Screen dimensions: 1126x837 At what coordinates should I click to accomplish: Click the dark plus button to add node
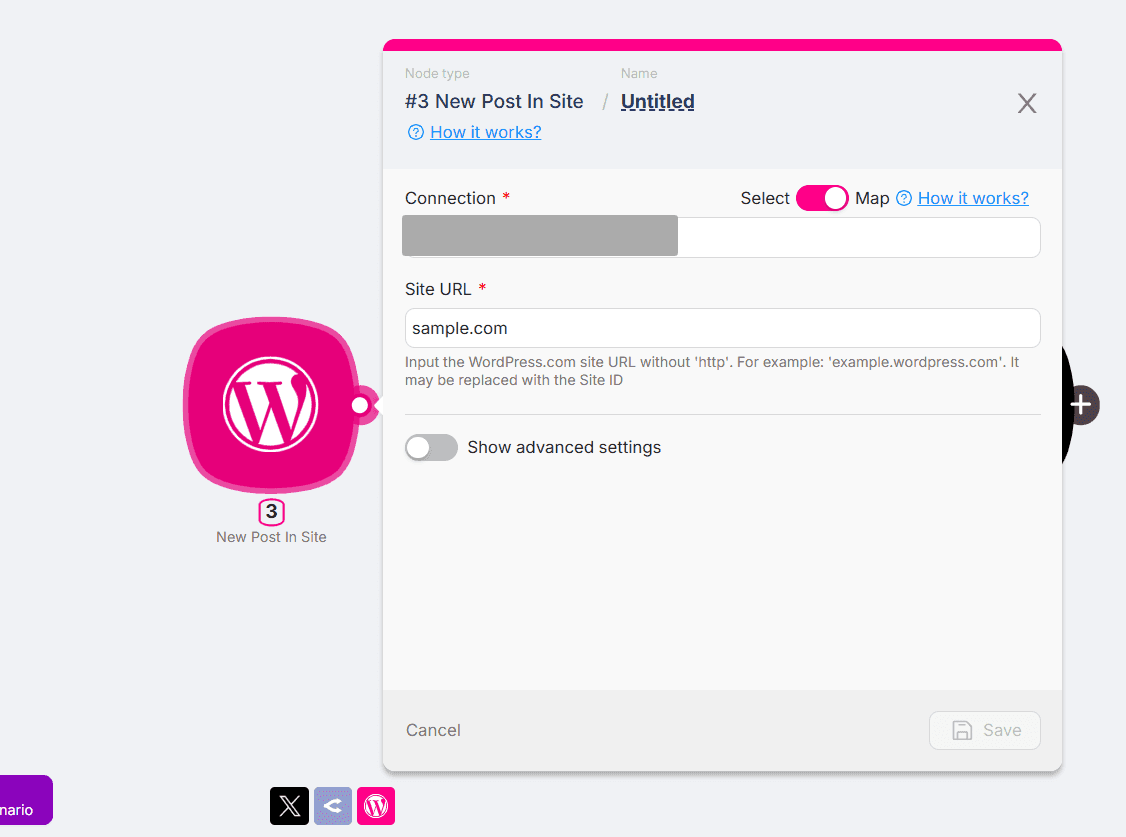point(1081,405)
